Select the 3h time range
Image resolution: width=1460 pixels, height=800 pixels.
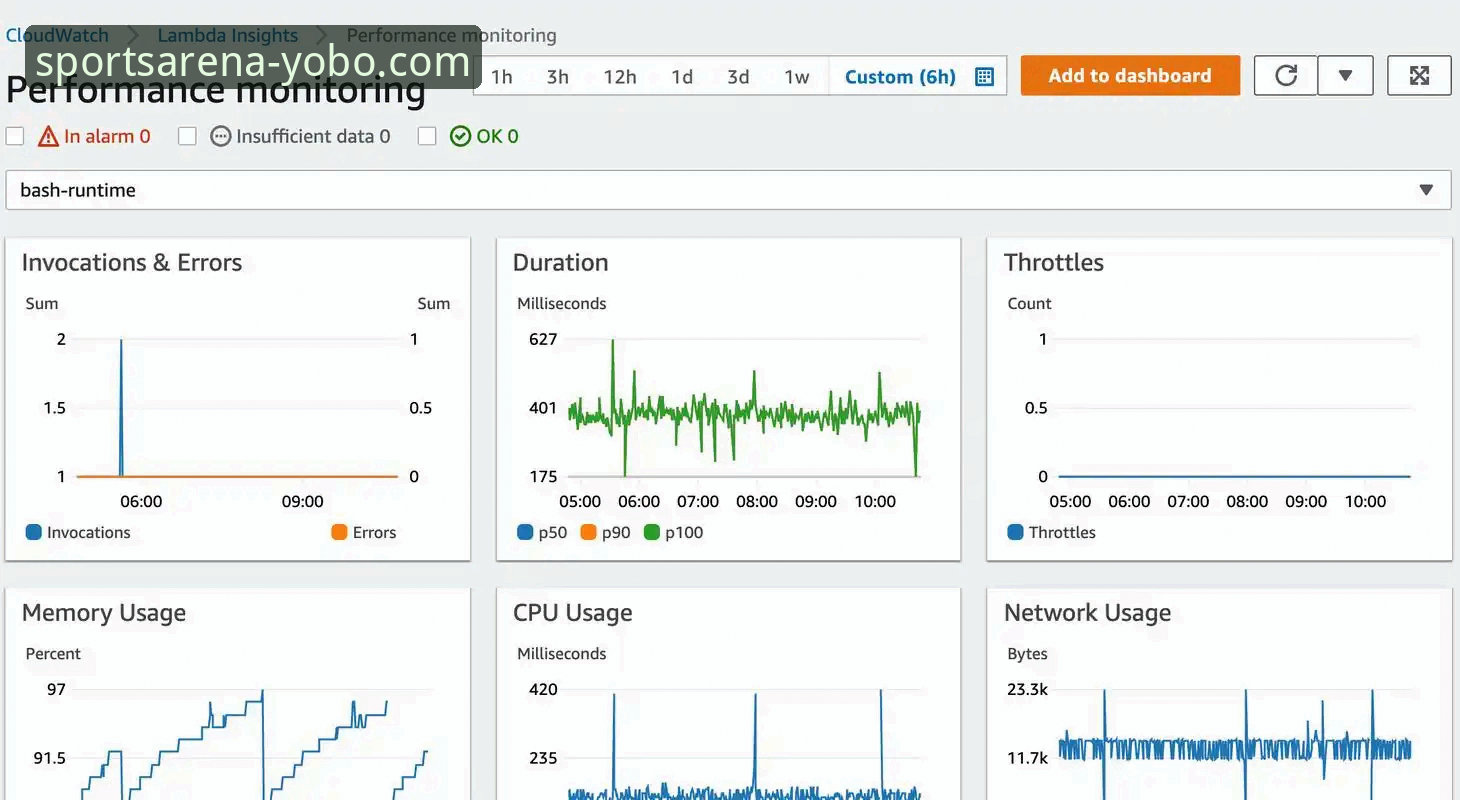point(557,77)
